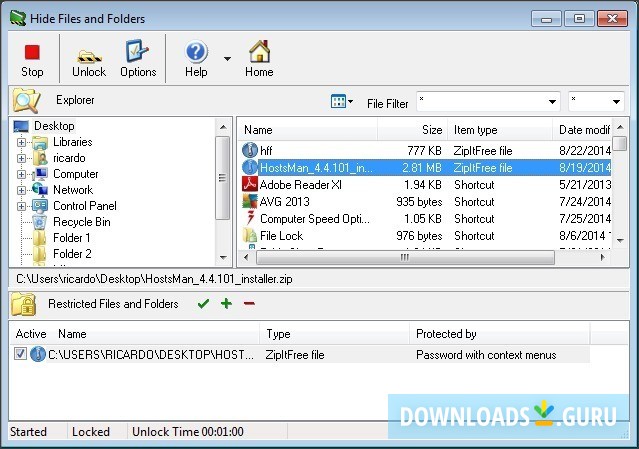
Task: Select the Network icon in tree
Action: [x=40, y=190]
